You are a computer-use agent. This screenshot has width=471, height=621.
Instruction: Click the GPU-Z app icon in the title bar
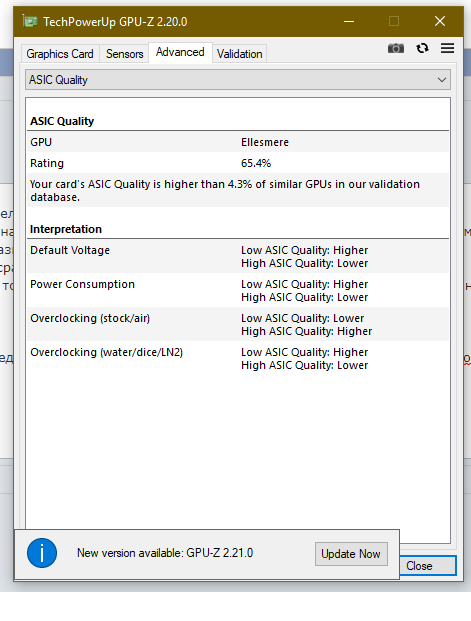(x=30, y=21)
